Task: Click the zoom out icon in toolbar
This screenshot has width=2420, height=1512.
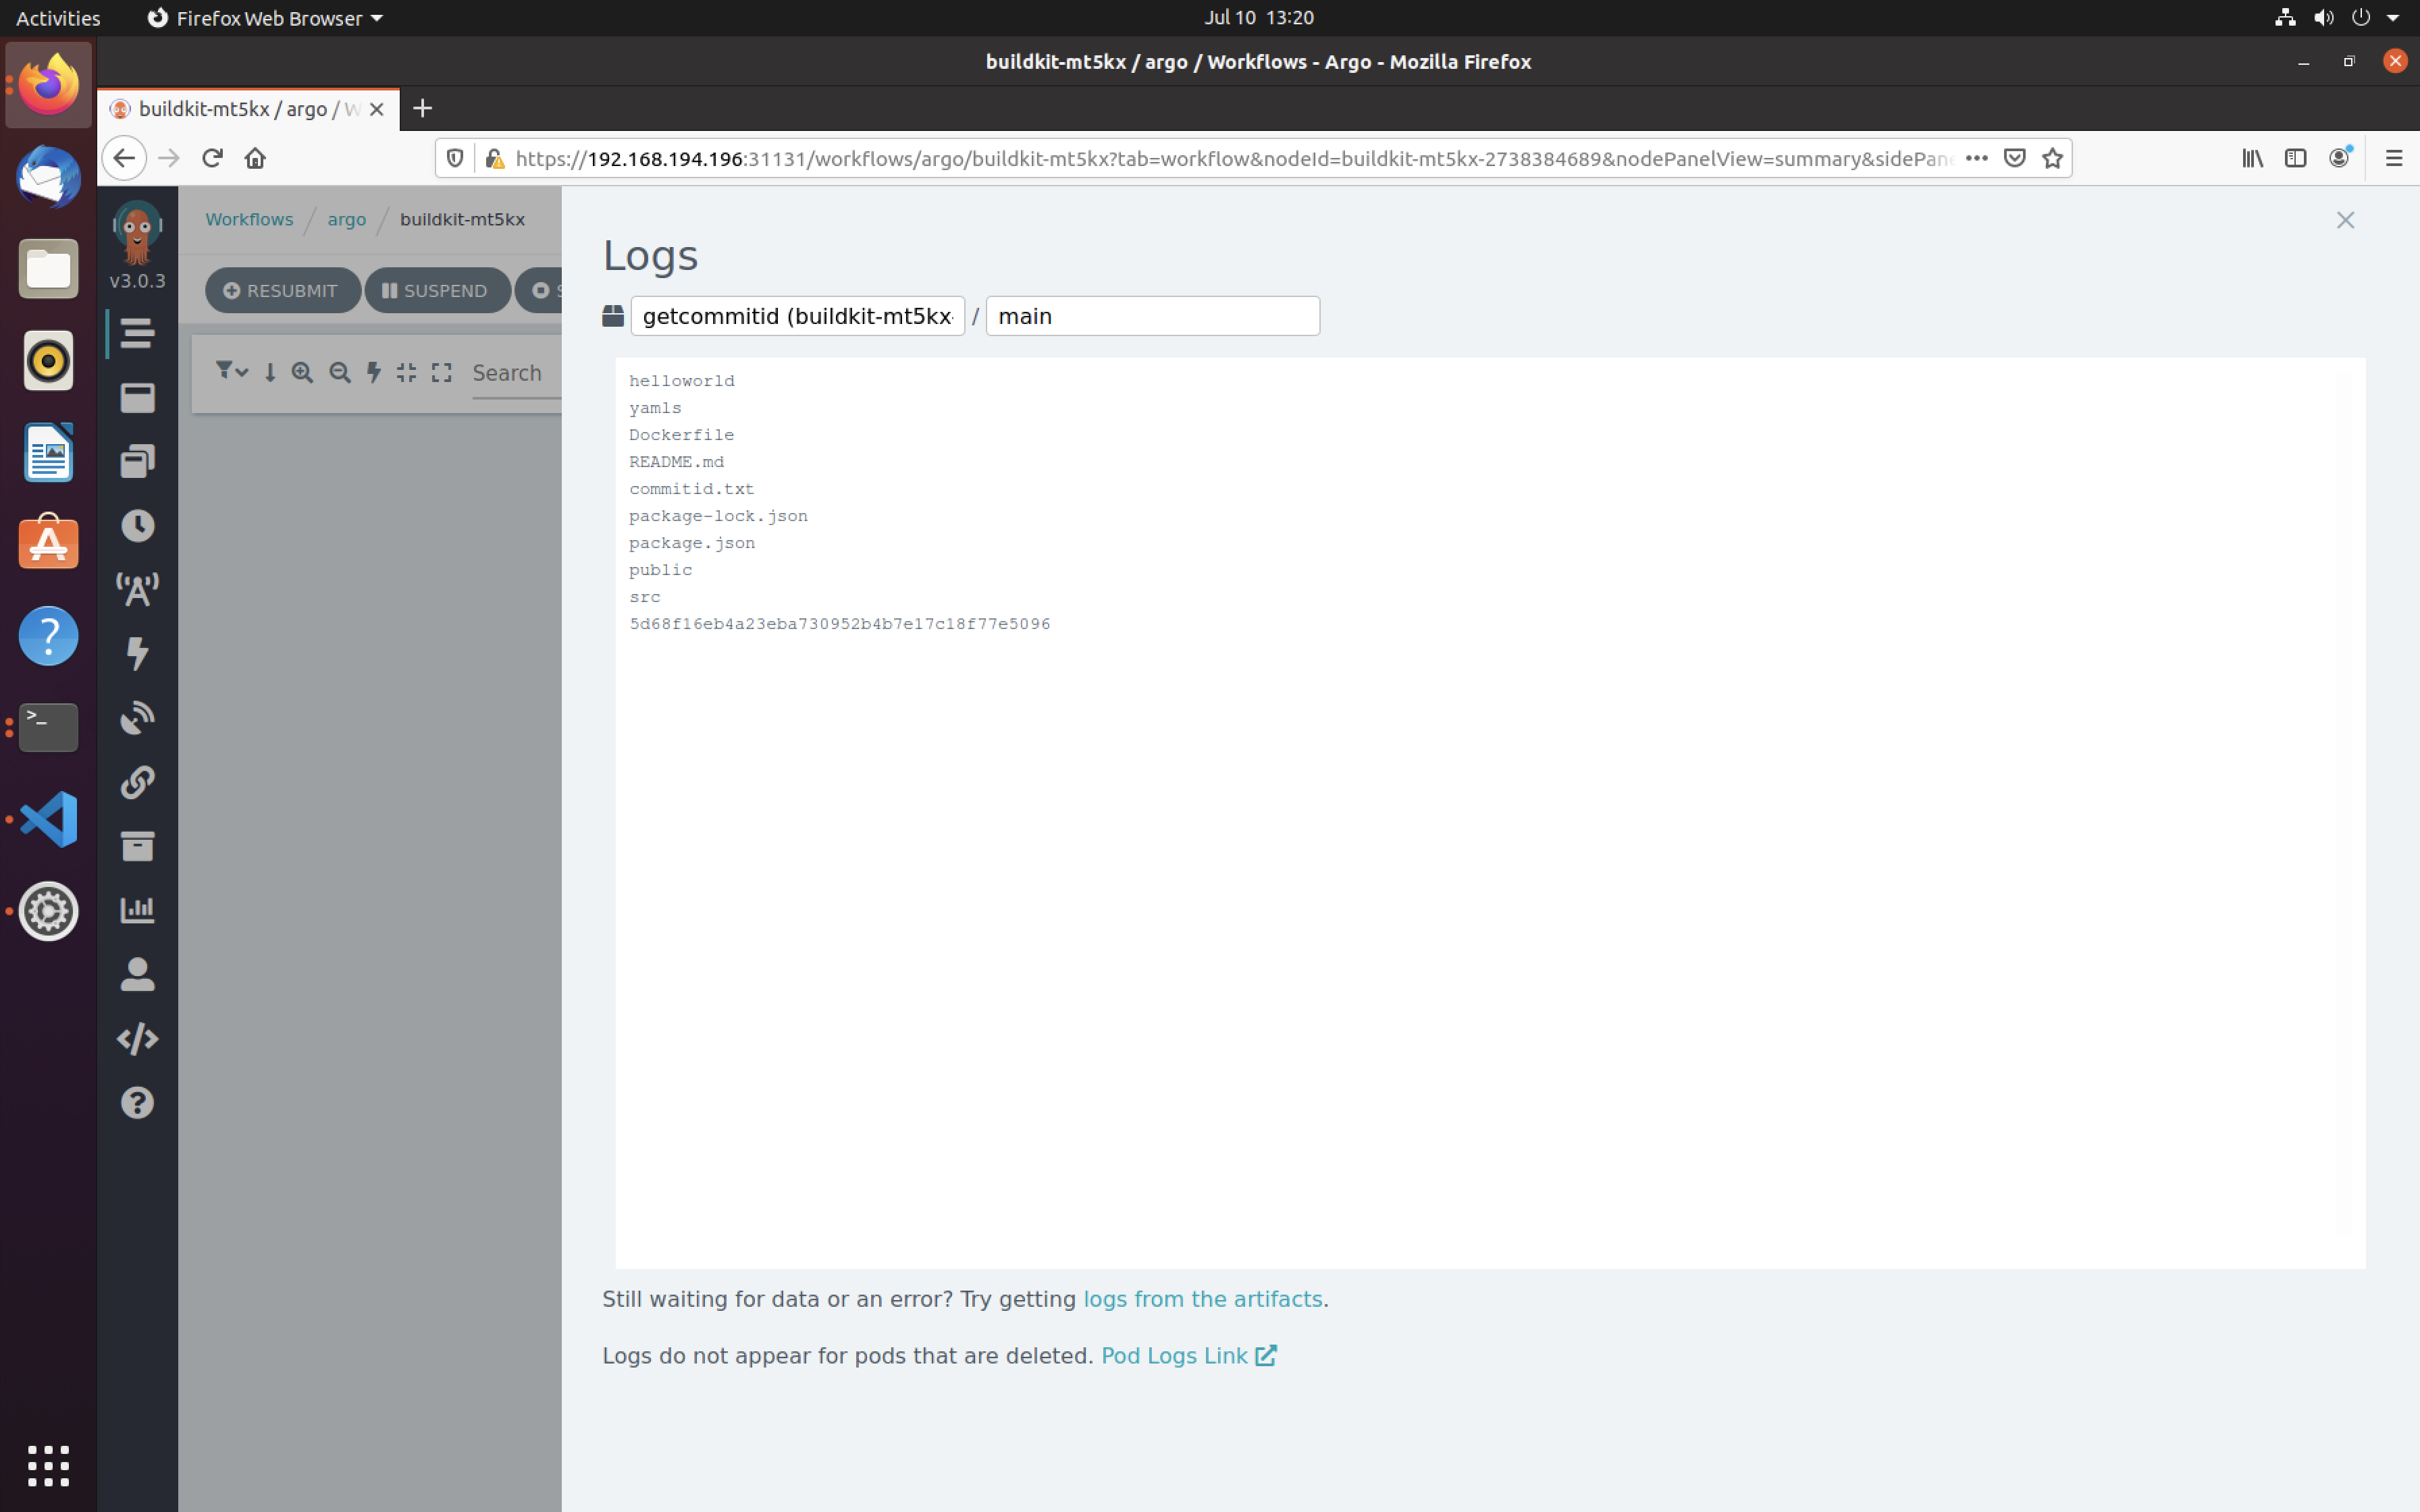Action: (x=340, y=371)
